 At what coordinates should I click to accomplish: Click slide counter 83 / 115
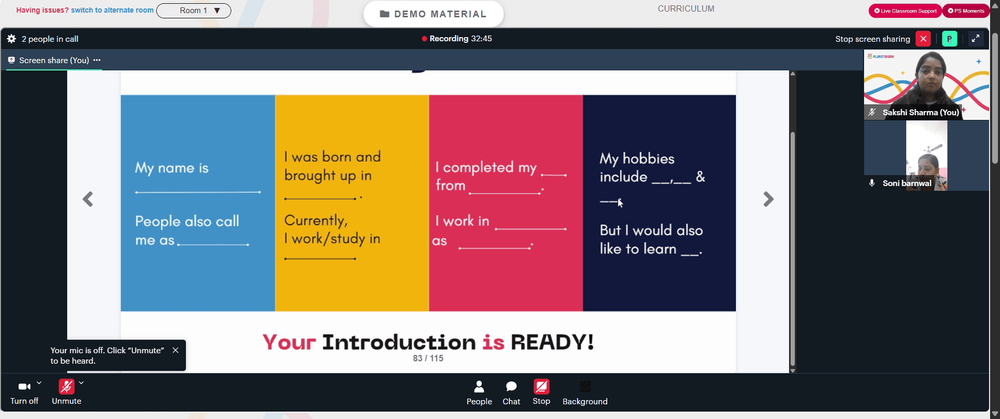coord(428,358)
